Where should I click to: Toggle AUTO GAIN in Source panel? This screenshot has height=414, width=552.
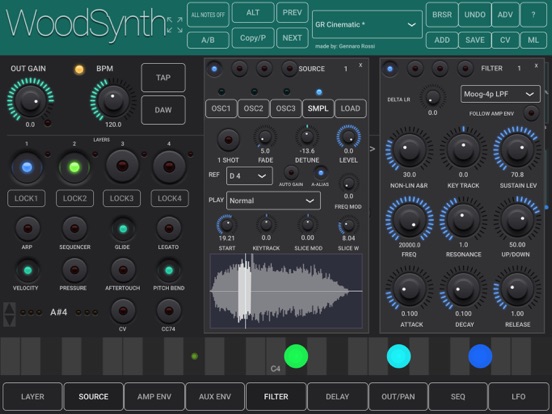click(291, 173)
